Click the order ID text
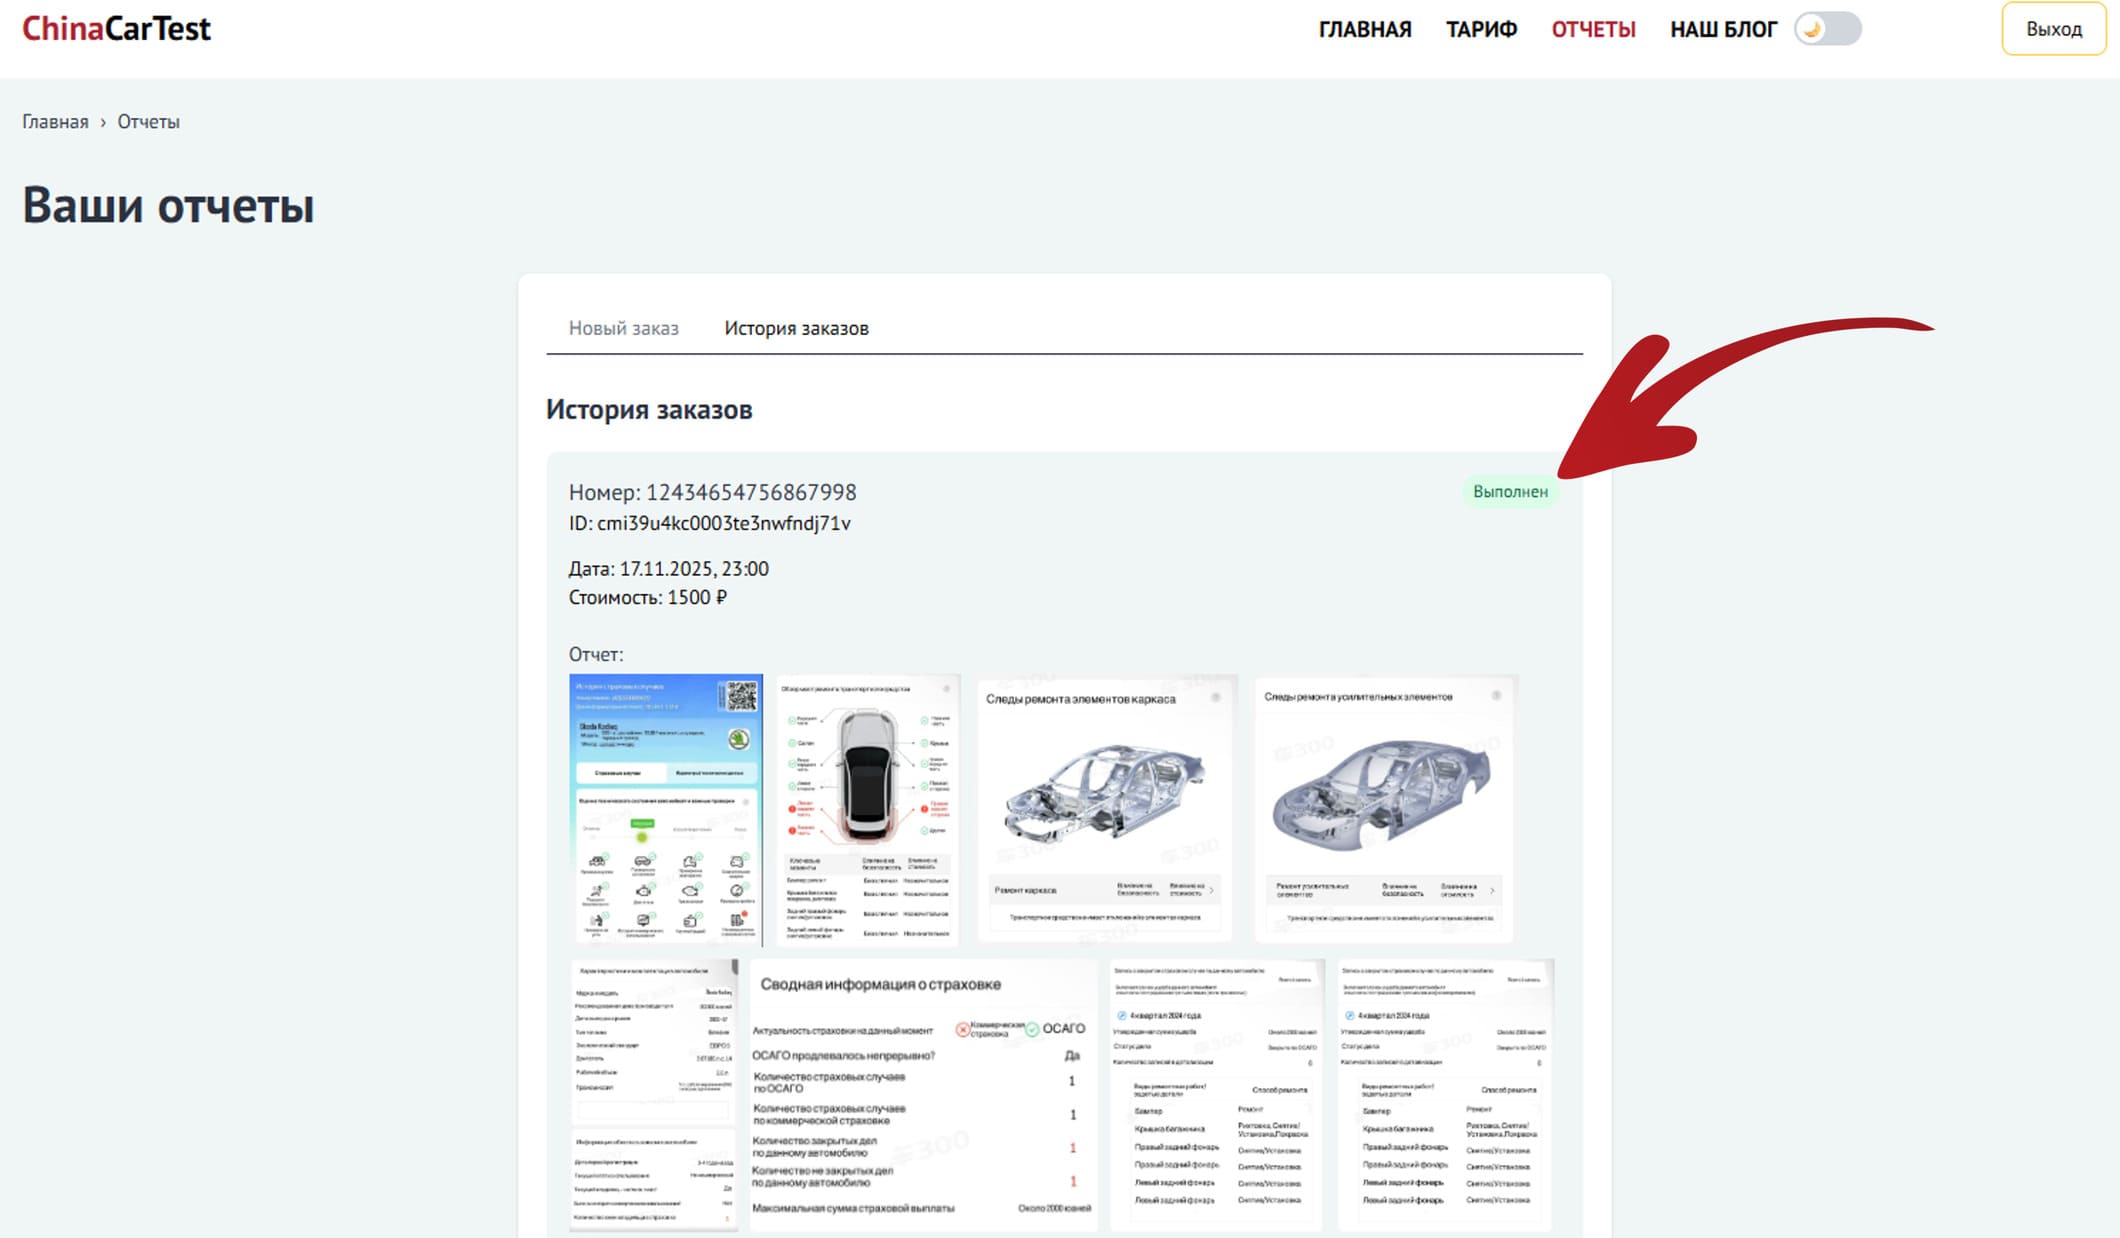 (x=709, y=524)
